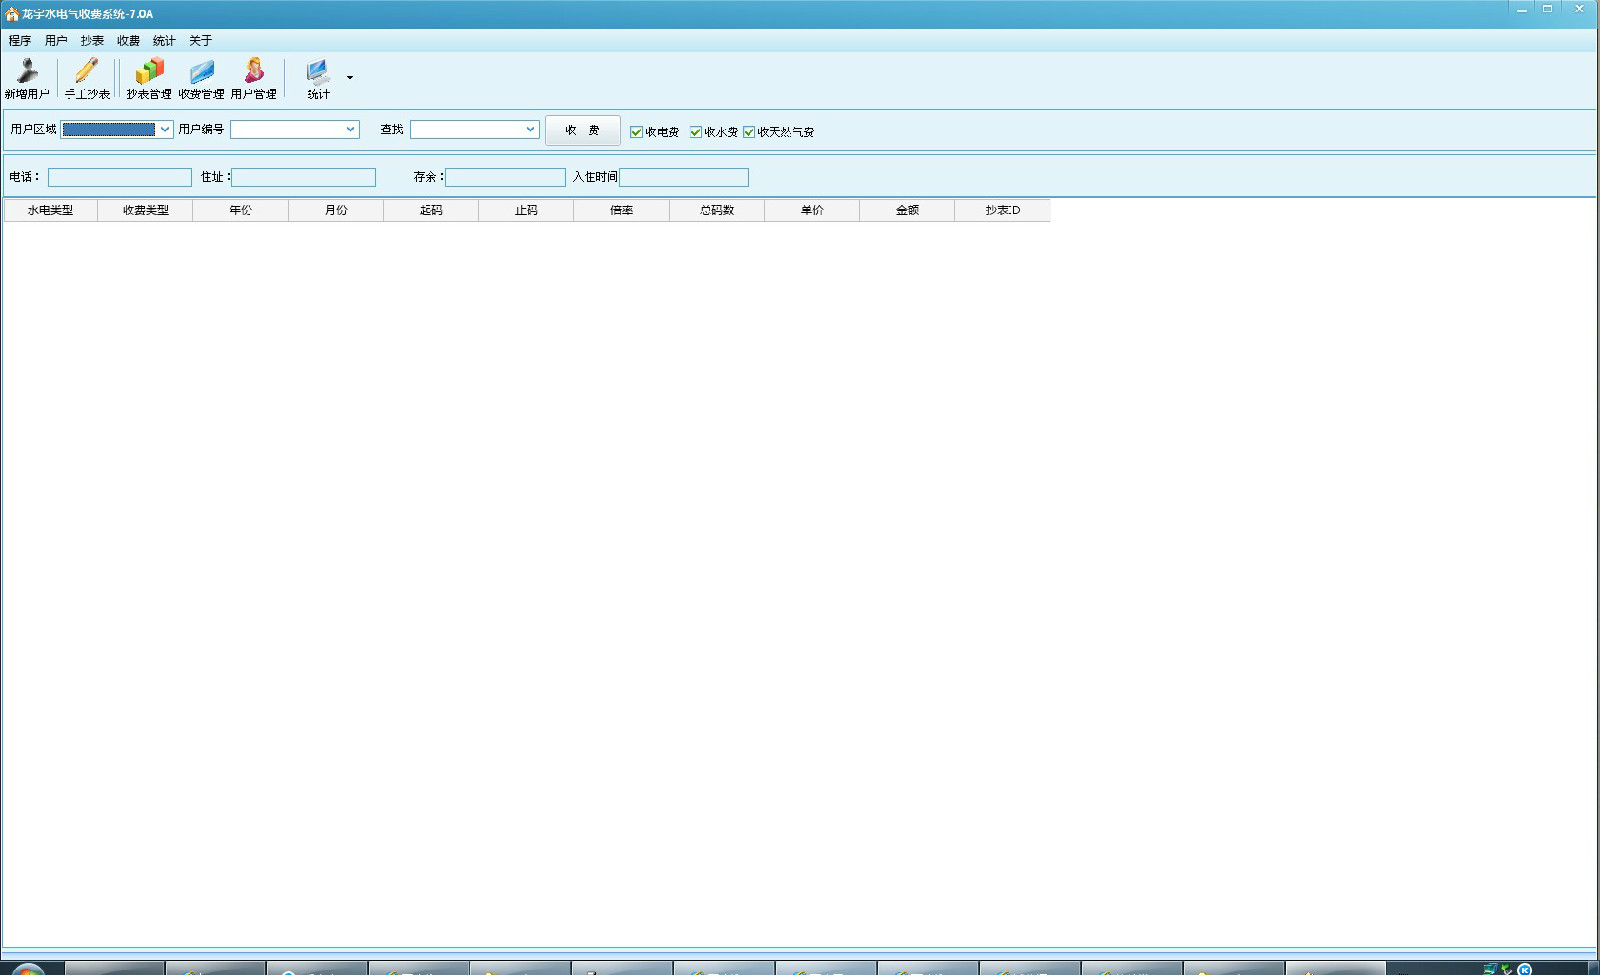Open 手工抄表 manual meter reading tool
The width and height of the screenshot is (1600, 975).
pyautogui.click(x=87, y=78)
